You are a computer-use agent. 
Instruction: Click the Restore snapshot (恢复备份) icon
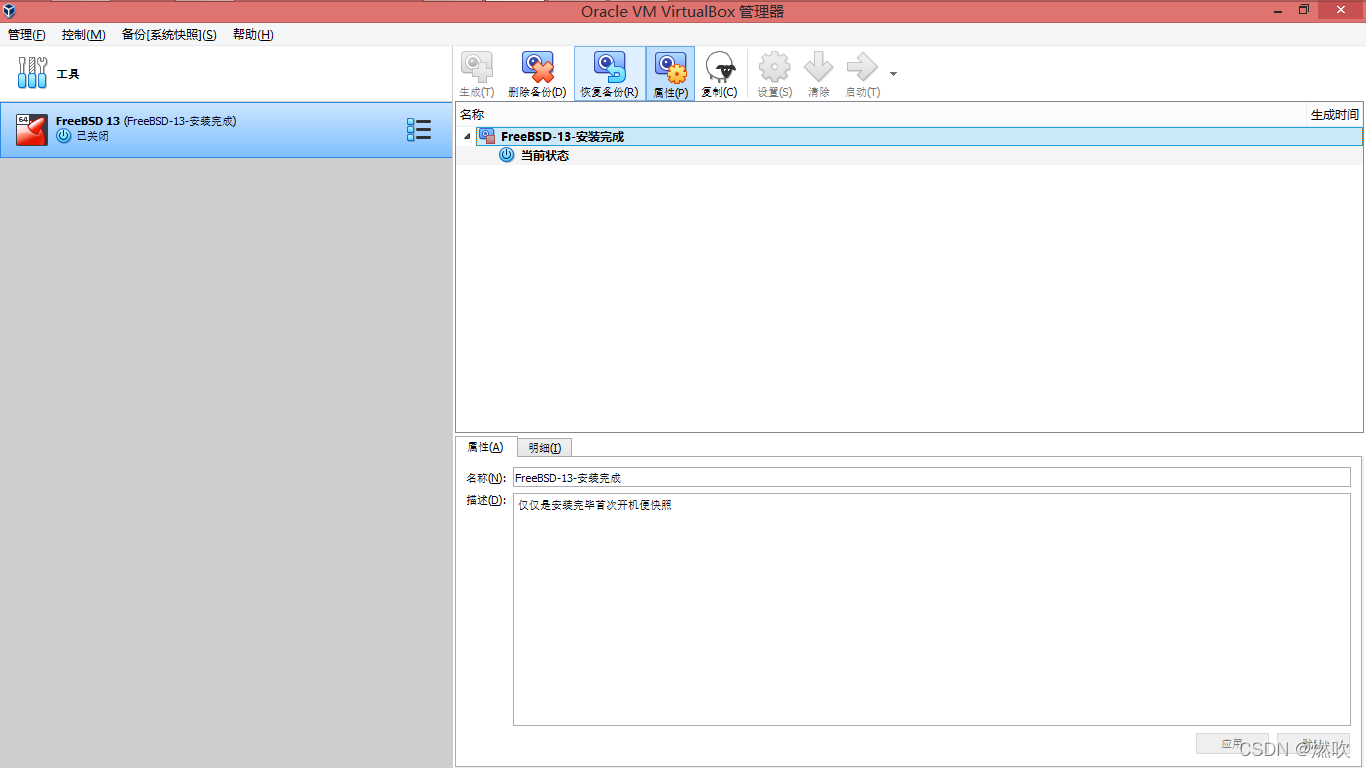(610, 68)
